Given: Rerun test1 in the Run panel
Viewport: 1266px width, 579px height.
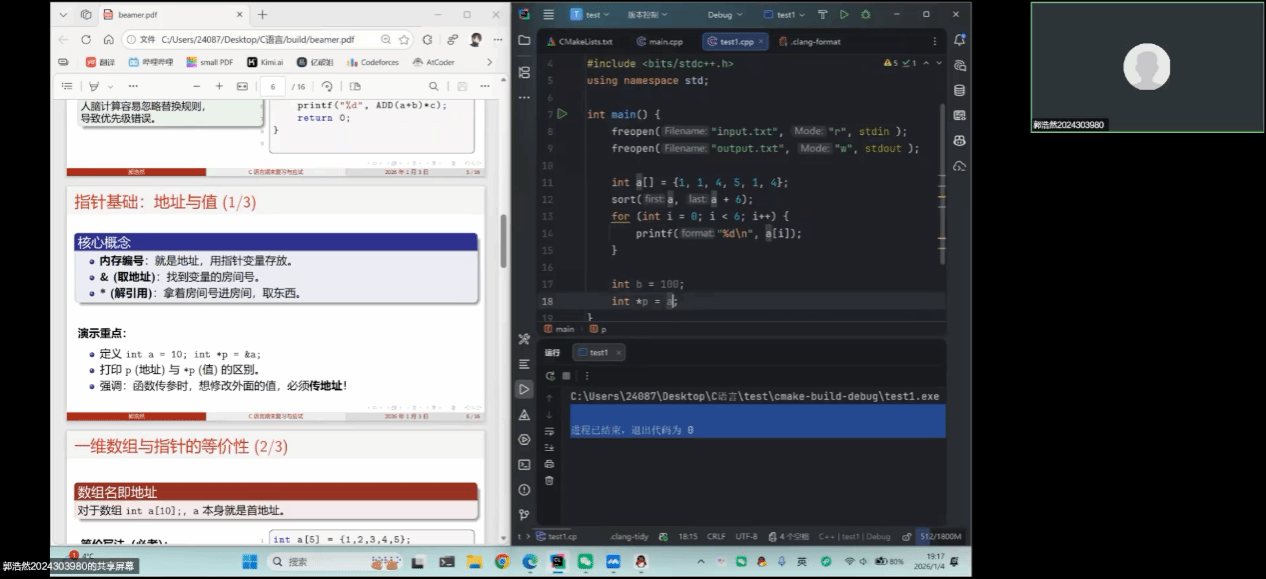Looking at the screenshot, I should [x=549, y=376].
